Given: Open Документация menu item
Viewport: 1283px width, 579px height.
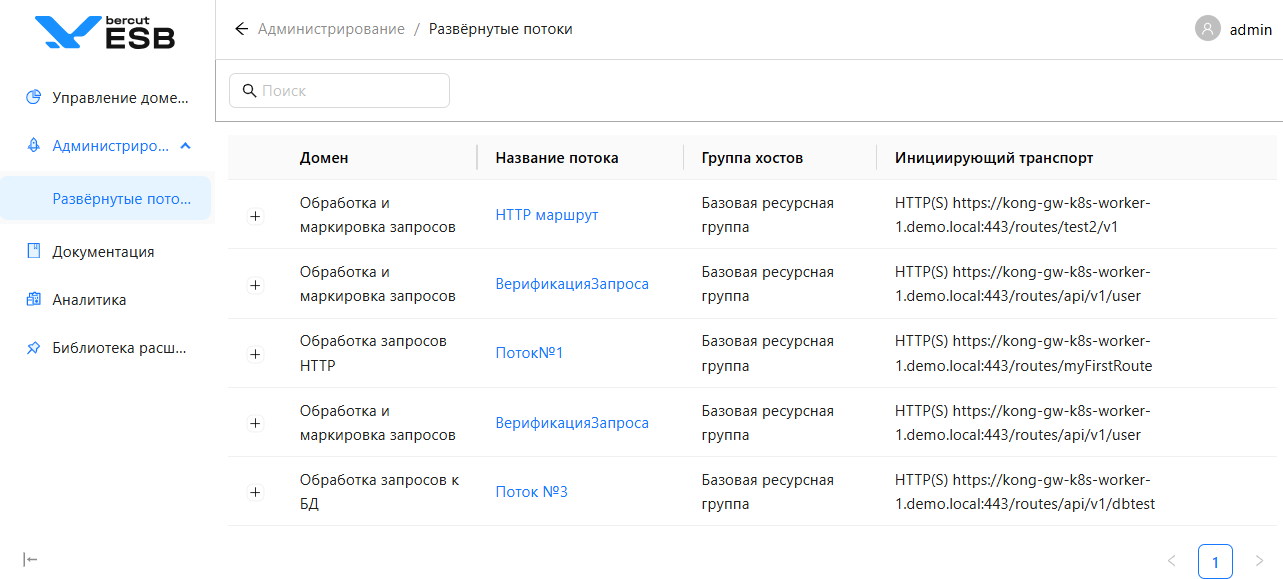Looking at the screenshot, I should coord(103,251).
